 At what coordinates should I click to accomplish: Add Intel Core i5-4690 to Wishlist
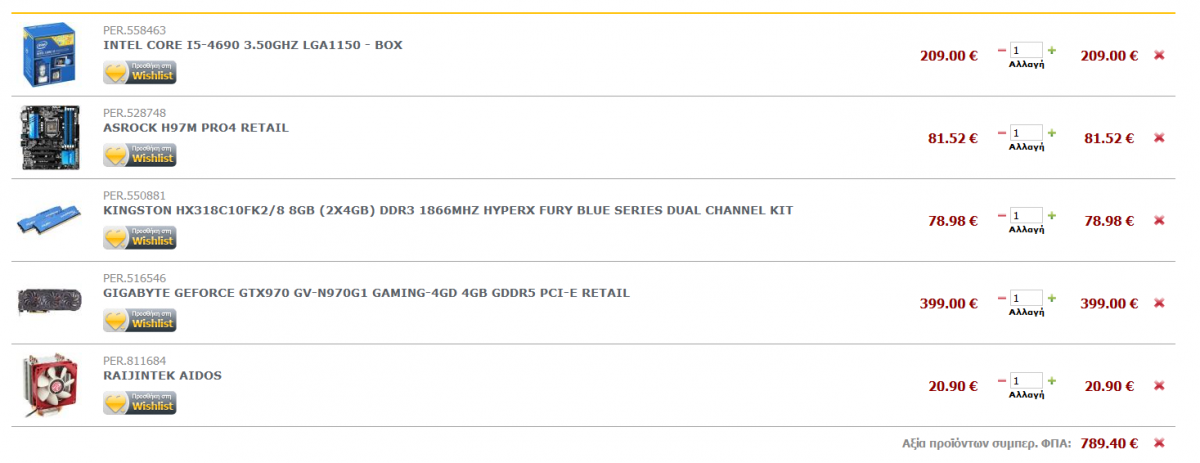coord(140,72)
